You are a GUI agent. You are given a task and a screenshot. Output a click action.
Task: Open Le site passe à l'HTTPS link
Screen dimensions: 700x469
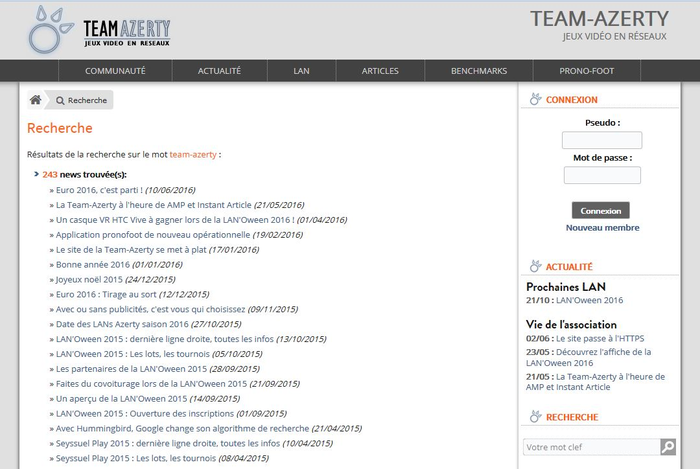coord(600,339)
